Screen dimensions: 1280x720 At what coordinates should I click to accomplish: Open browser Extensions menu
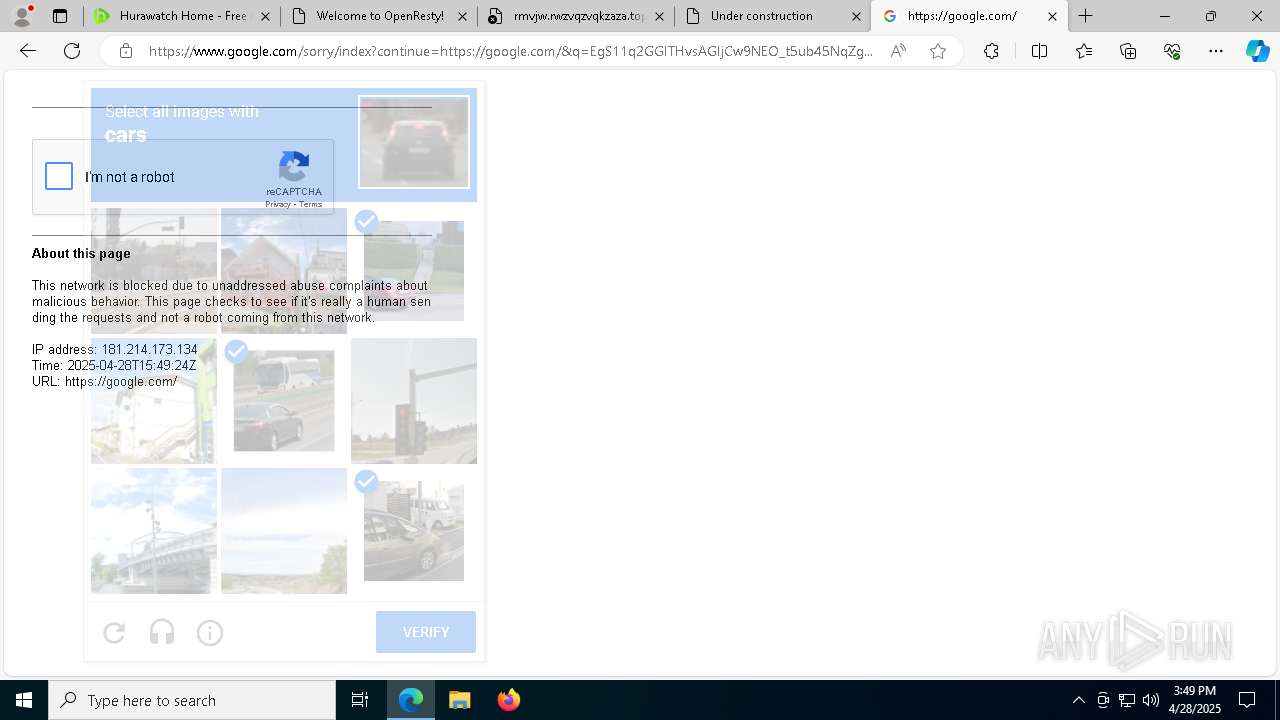click(x=991, y=51)
